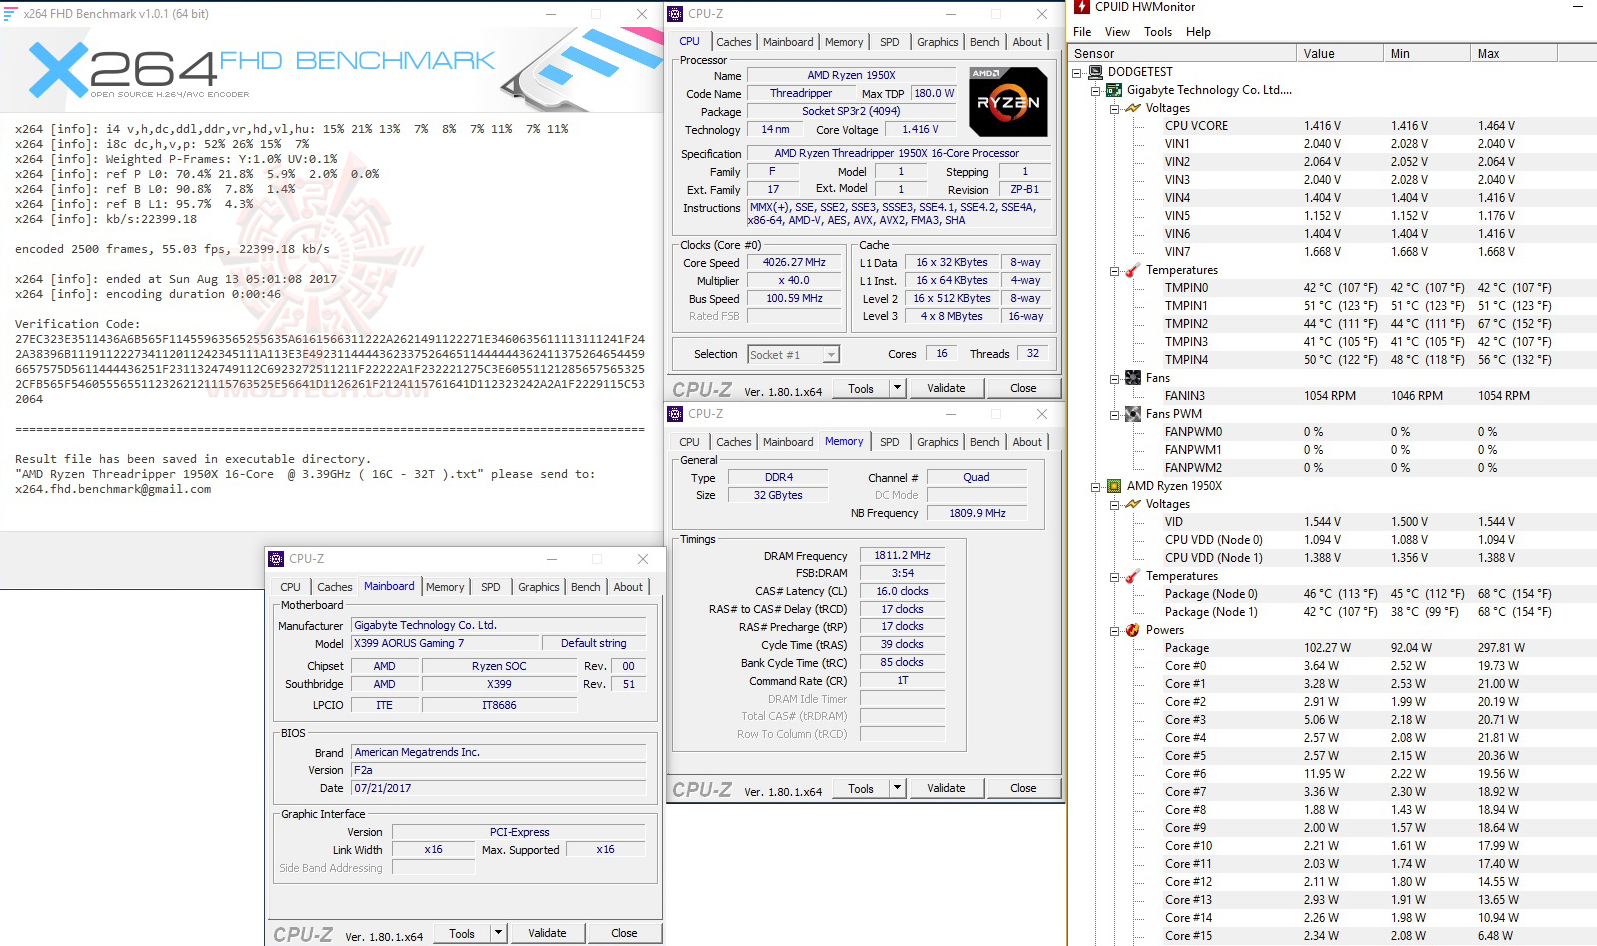Viewport: 1597px width, 946px height.
Task: Select the AMD Ryzen 1950X chip icon
Action: tap(1114, 486)
